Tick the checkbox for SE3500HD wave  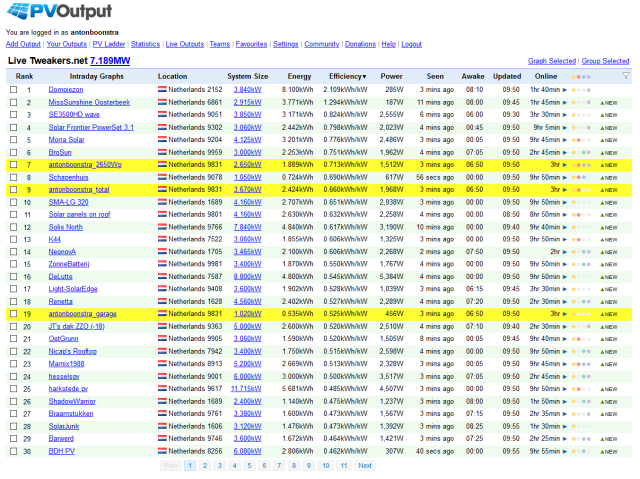[14, 115]
